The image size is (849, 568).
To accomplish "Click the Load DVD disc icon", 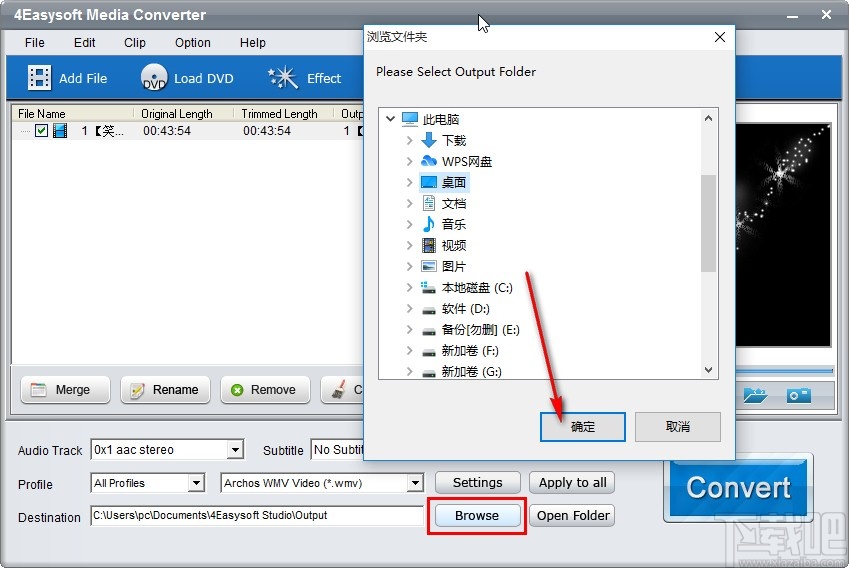I will tap(154, 78).
